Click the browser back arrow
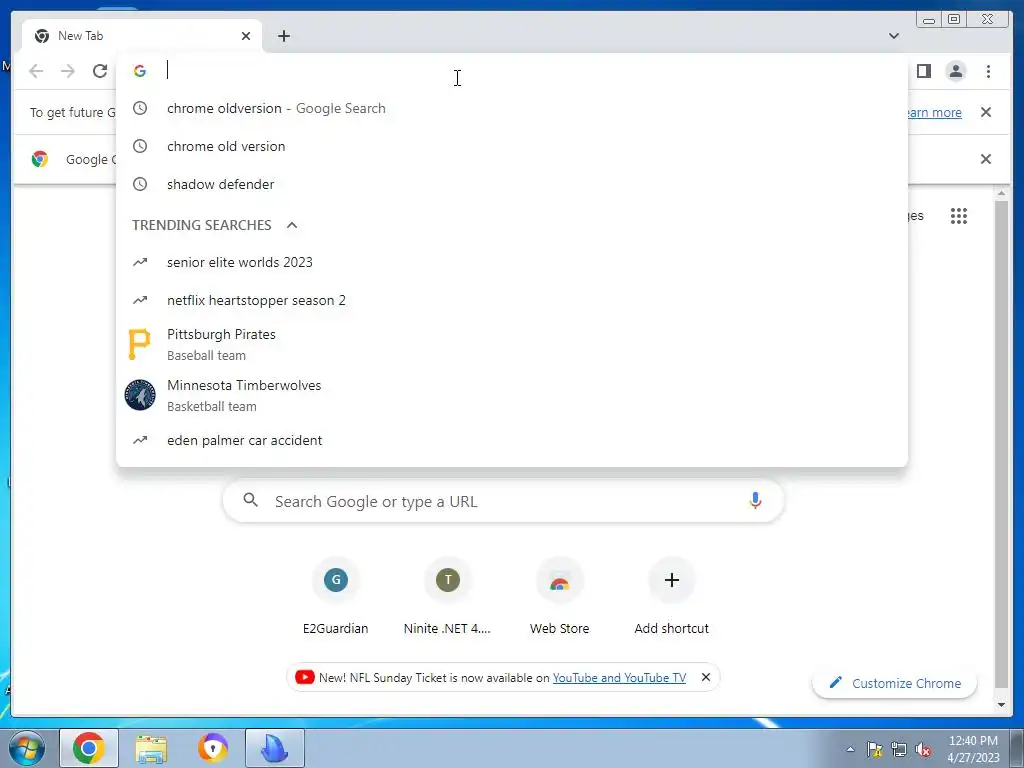Image resolution: width=1024 pixels, height=768 pixels. [x=36, y=71]
